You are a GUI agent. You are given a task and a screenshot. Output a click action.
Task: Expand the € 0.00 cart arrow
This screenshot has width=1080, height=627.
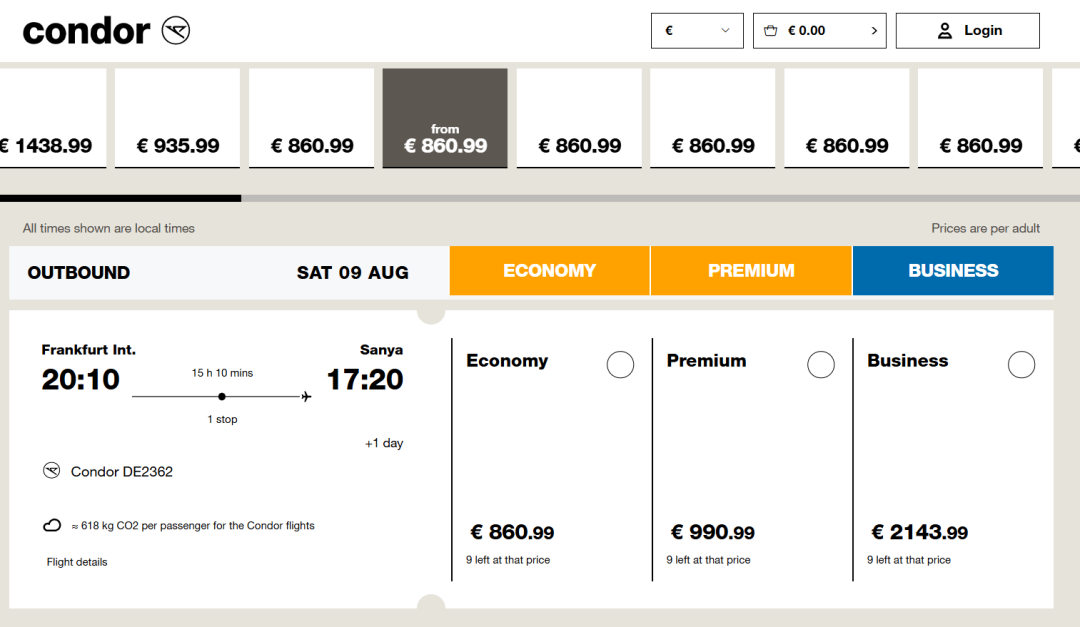click(x=874, y=31)
